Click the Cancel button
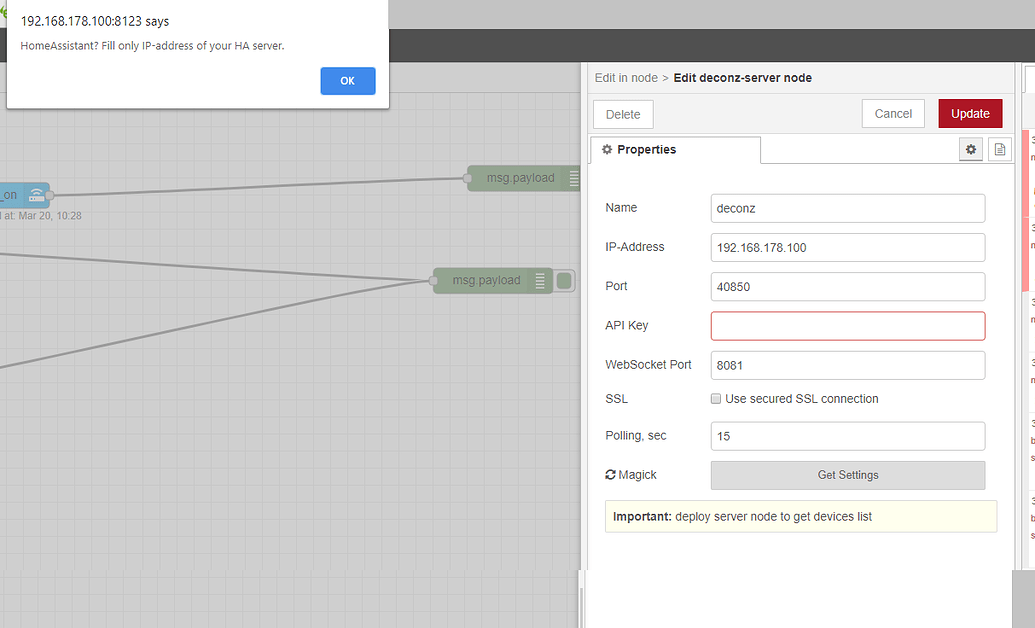 [x=892, y=114]
